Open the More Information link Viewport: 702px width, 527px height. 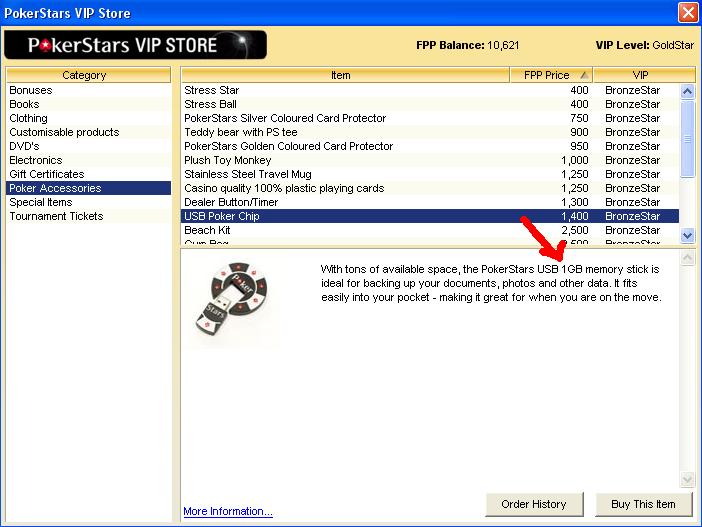228,511
